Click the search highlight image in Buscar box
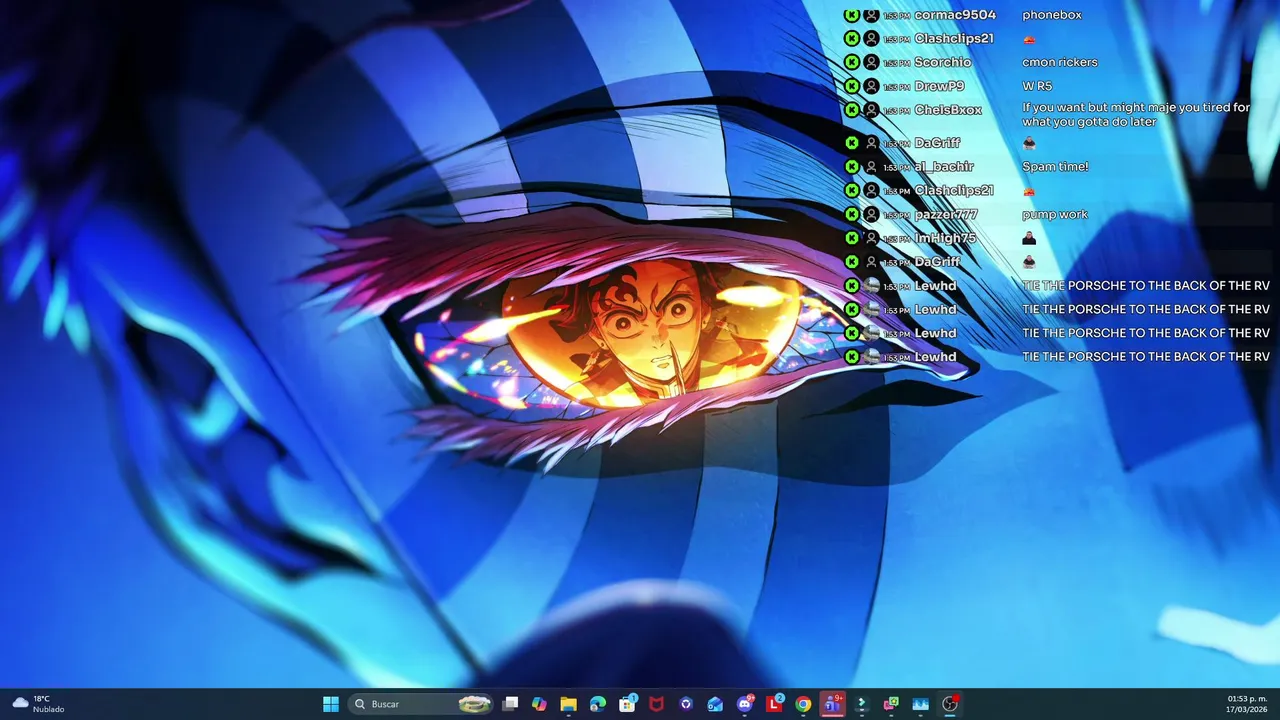 (475, 704)
